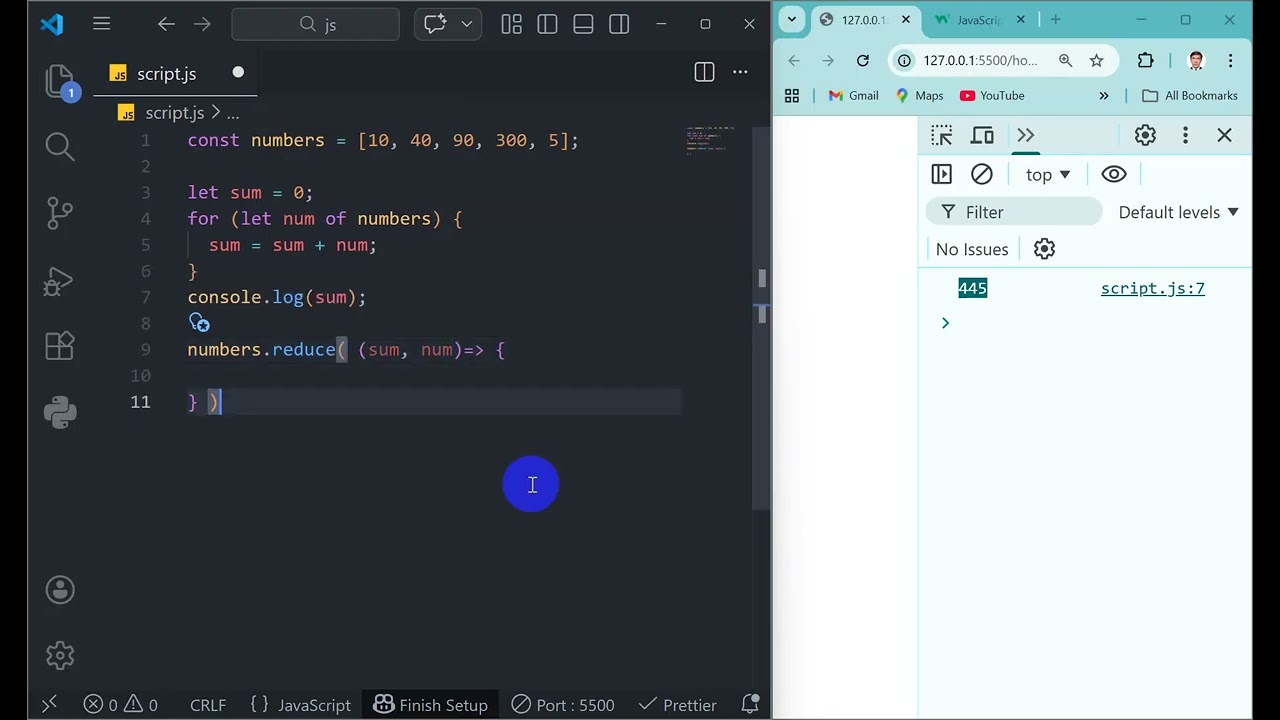Open the Copilot dropdown arrow in the title bar
Image resolution: width=1280 pixels, height=720 pixels.
coord(467,24)
